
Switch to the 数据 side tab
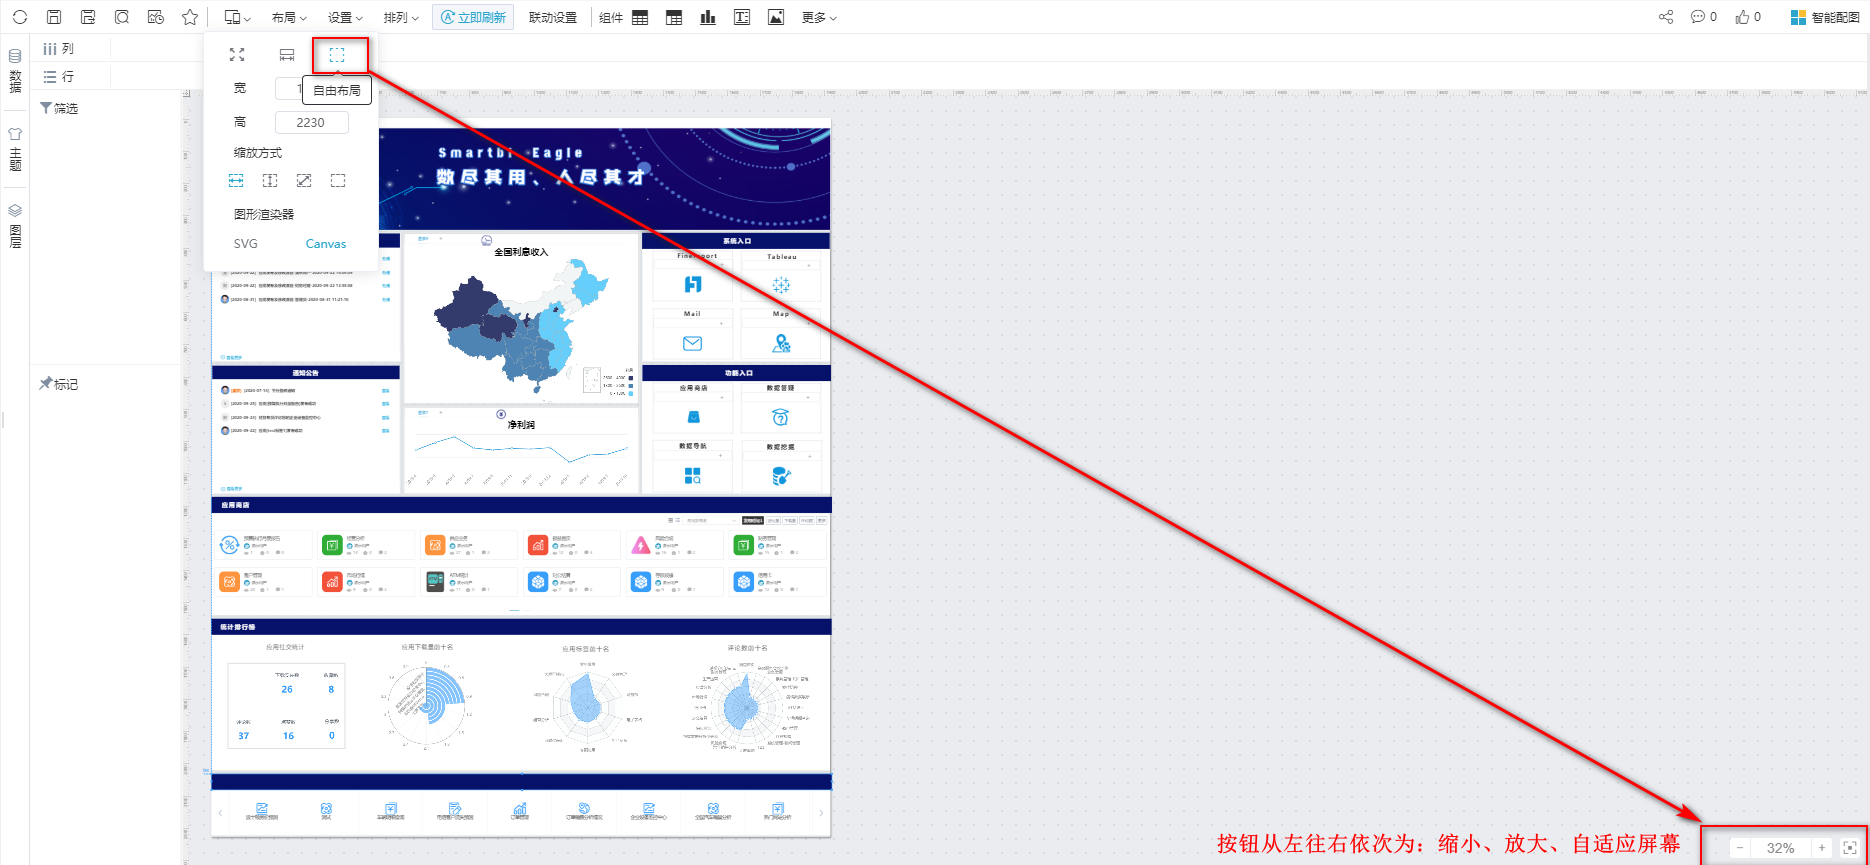point(15,70)
